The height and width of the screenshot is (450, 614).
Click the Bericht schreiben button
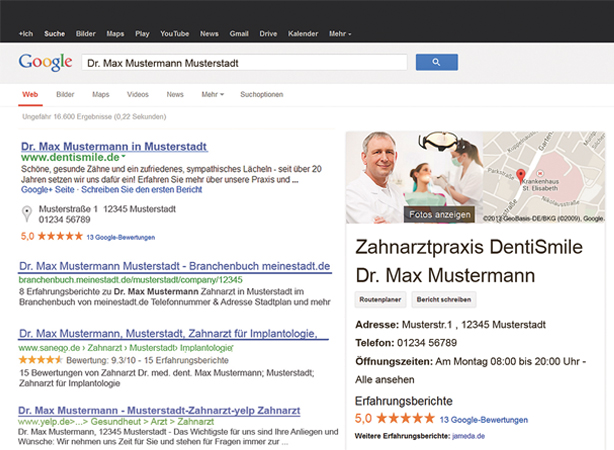(x=444, y=300)
